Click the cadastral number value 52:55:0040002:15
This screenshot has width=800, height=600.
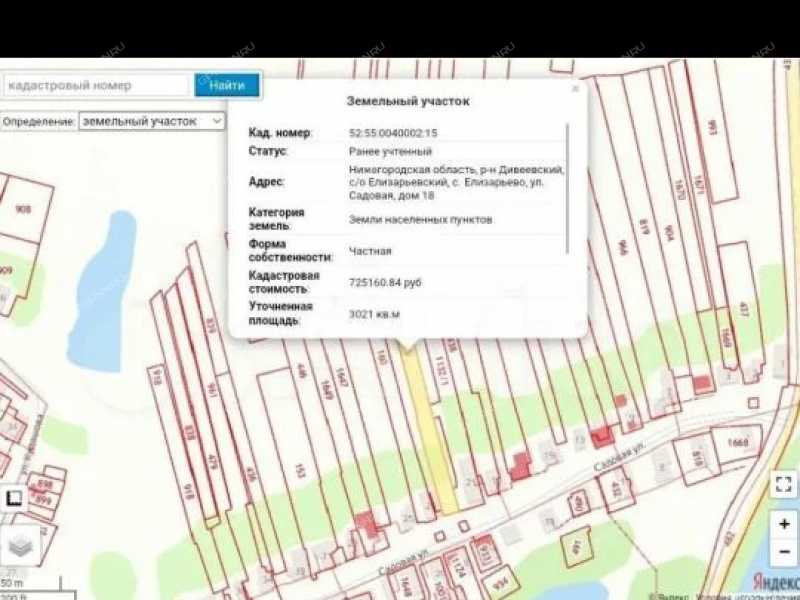click(393, 132)
